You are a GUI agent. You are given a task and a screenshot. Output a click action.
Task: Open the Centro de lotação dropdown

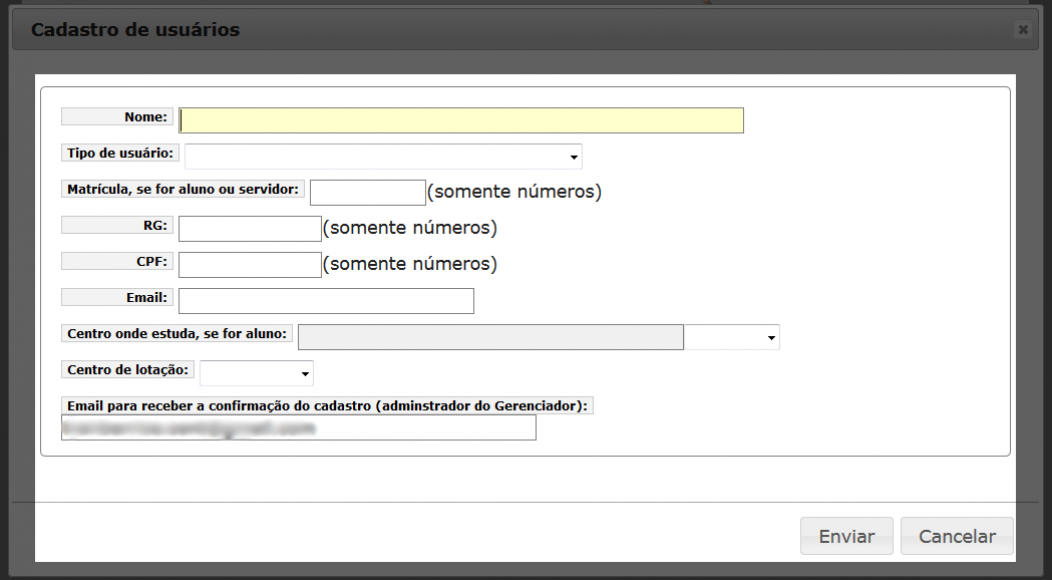pyautogui.click(x=257, y=373)
